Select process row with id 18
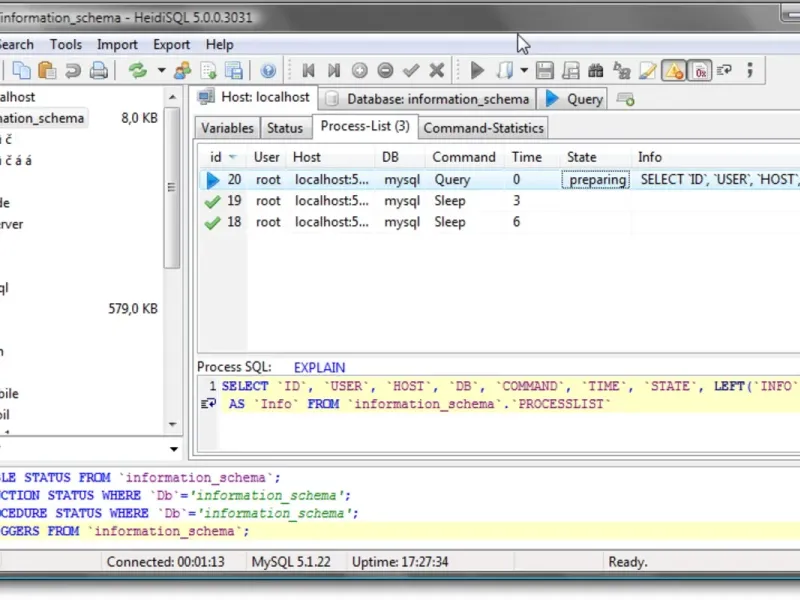 pyautogui.click(x=499, y=222)
